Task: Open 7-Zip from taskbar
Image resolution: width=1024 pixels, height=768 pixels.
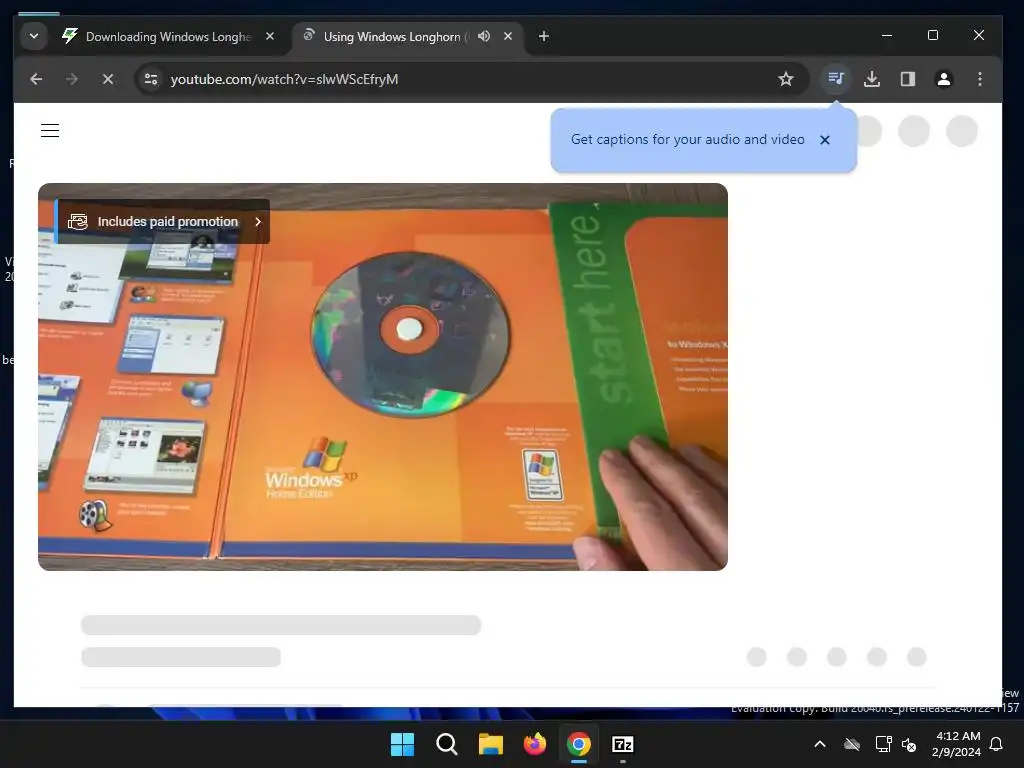Action: click(623, 744)
